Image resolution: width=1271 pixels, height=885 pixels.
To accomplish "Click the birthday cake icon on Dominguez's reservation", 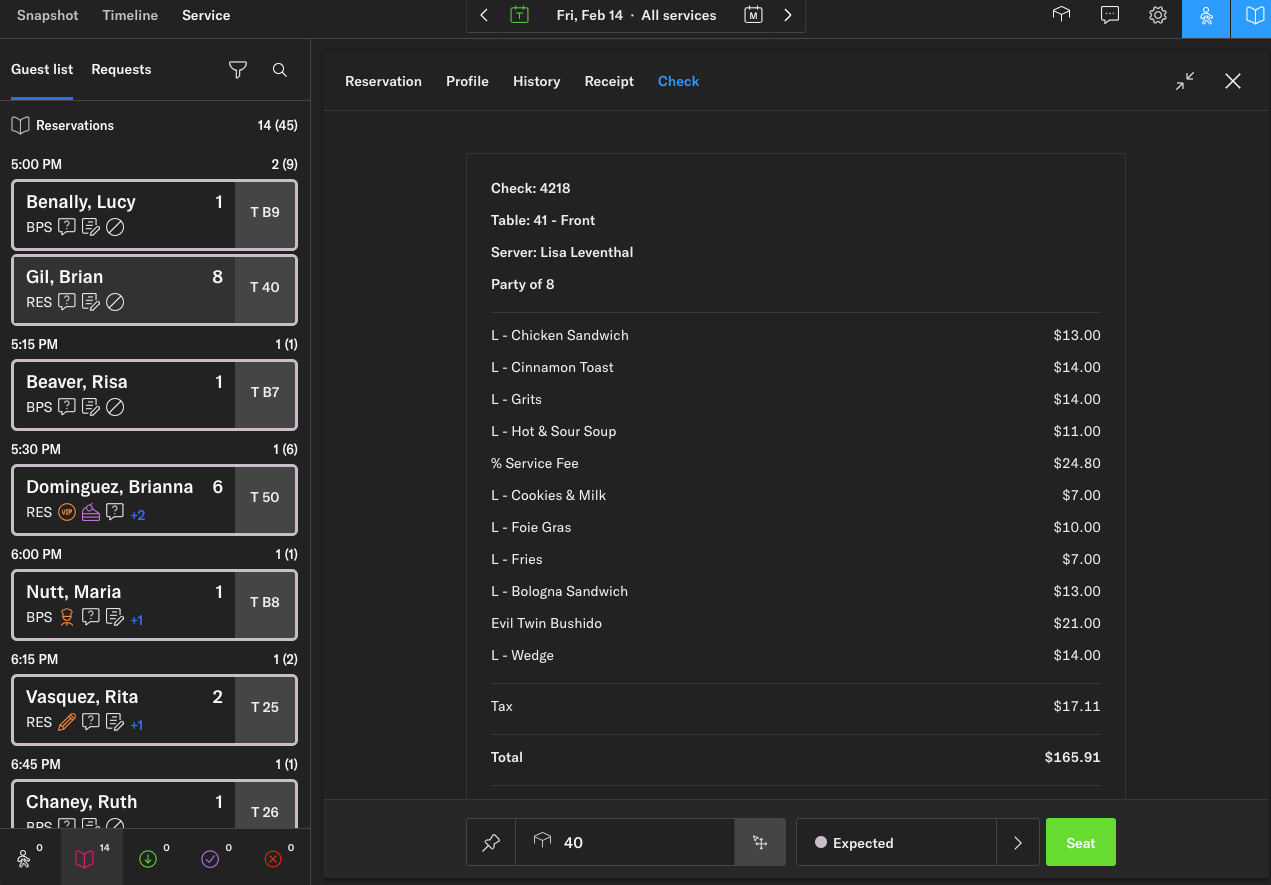I will click(x=91, y=512).
